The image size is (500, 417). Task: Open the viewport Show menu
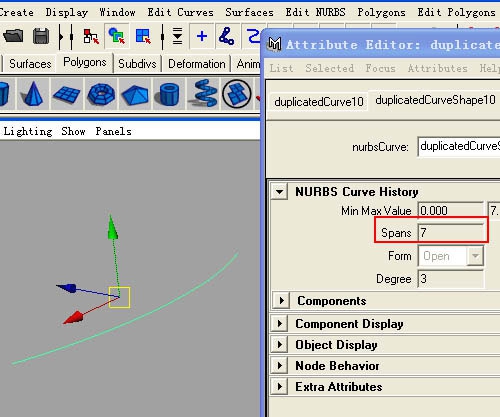point(73,131)
